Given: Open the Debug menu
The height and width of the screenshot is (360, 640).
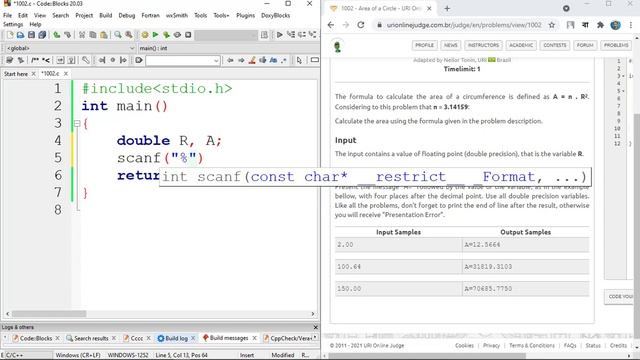Looking at the screenshot, I should coord(127,16).
